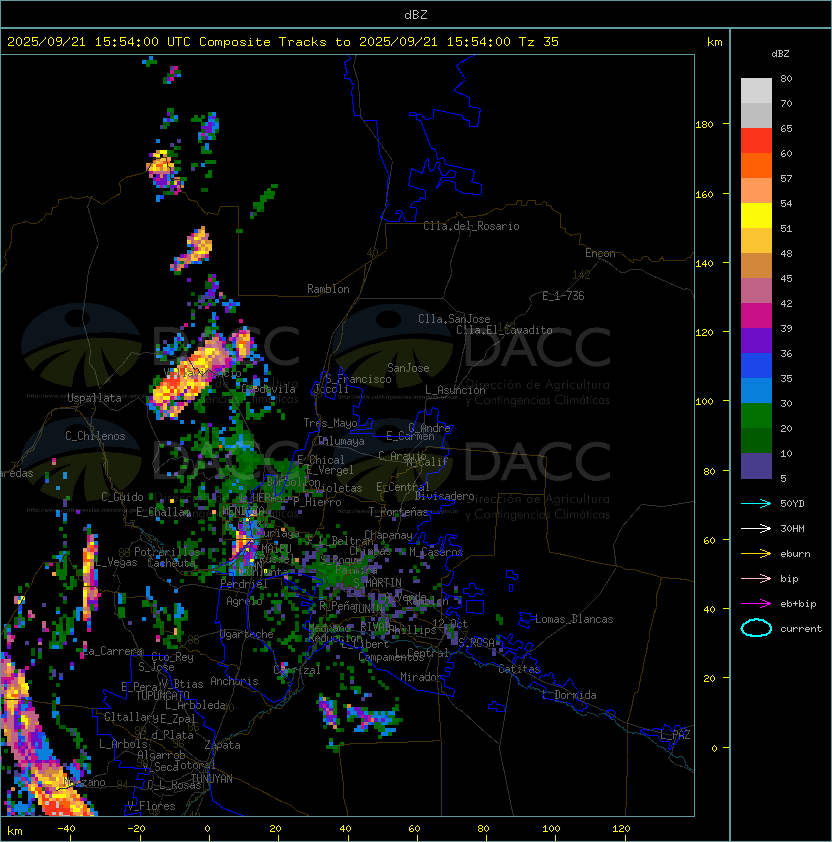Click the magenta eb+bip arrow legend icon
This screenshot has width=832, height=842.
tap(756, 604)
